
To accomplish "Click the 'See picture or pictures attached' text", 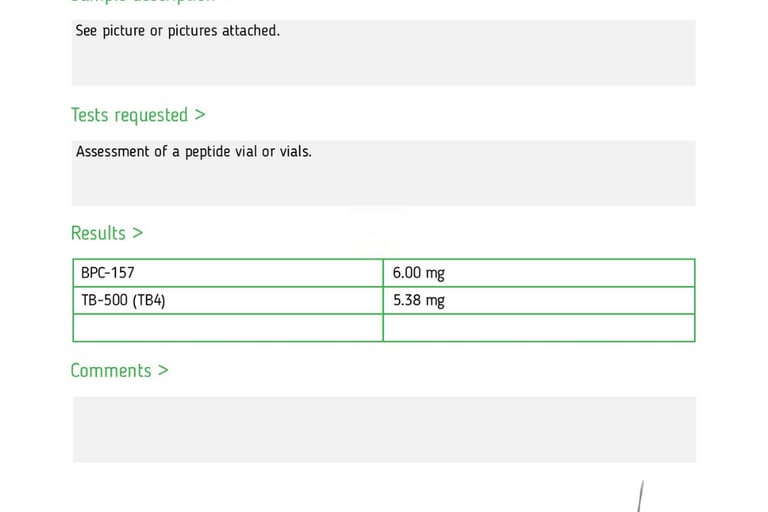I will point(177,31).
